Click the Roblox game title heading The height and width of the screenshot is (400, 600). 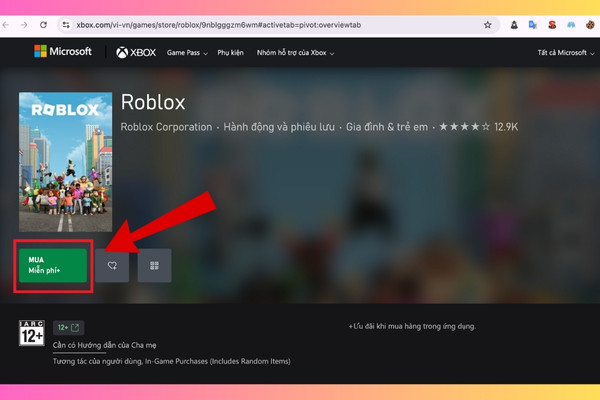tap(153, 103)
